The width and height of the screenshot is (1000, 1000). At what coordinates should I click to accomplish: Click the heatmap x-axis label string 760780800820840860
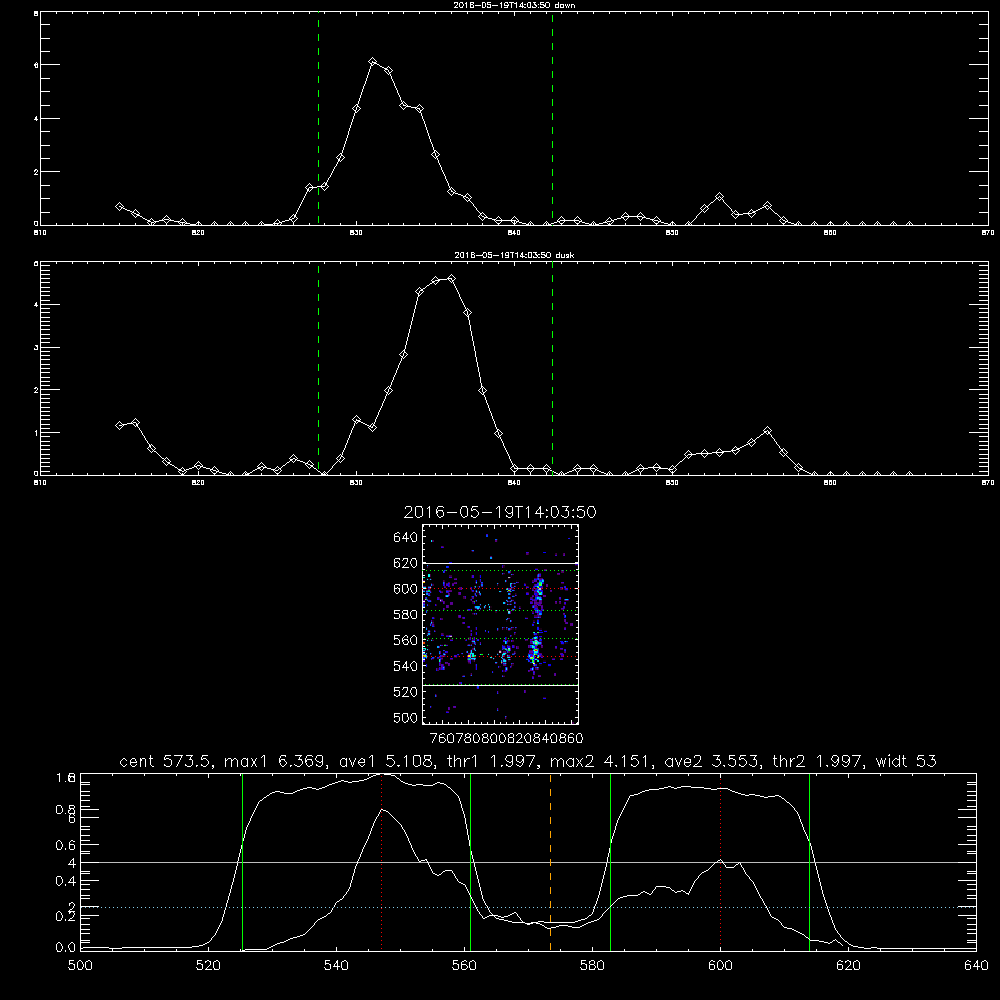coord(507,738)
